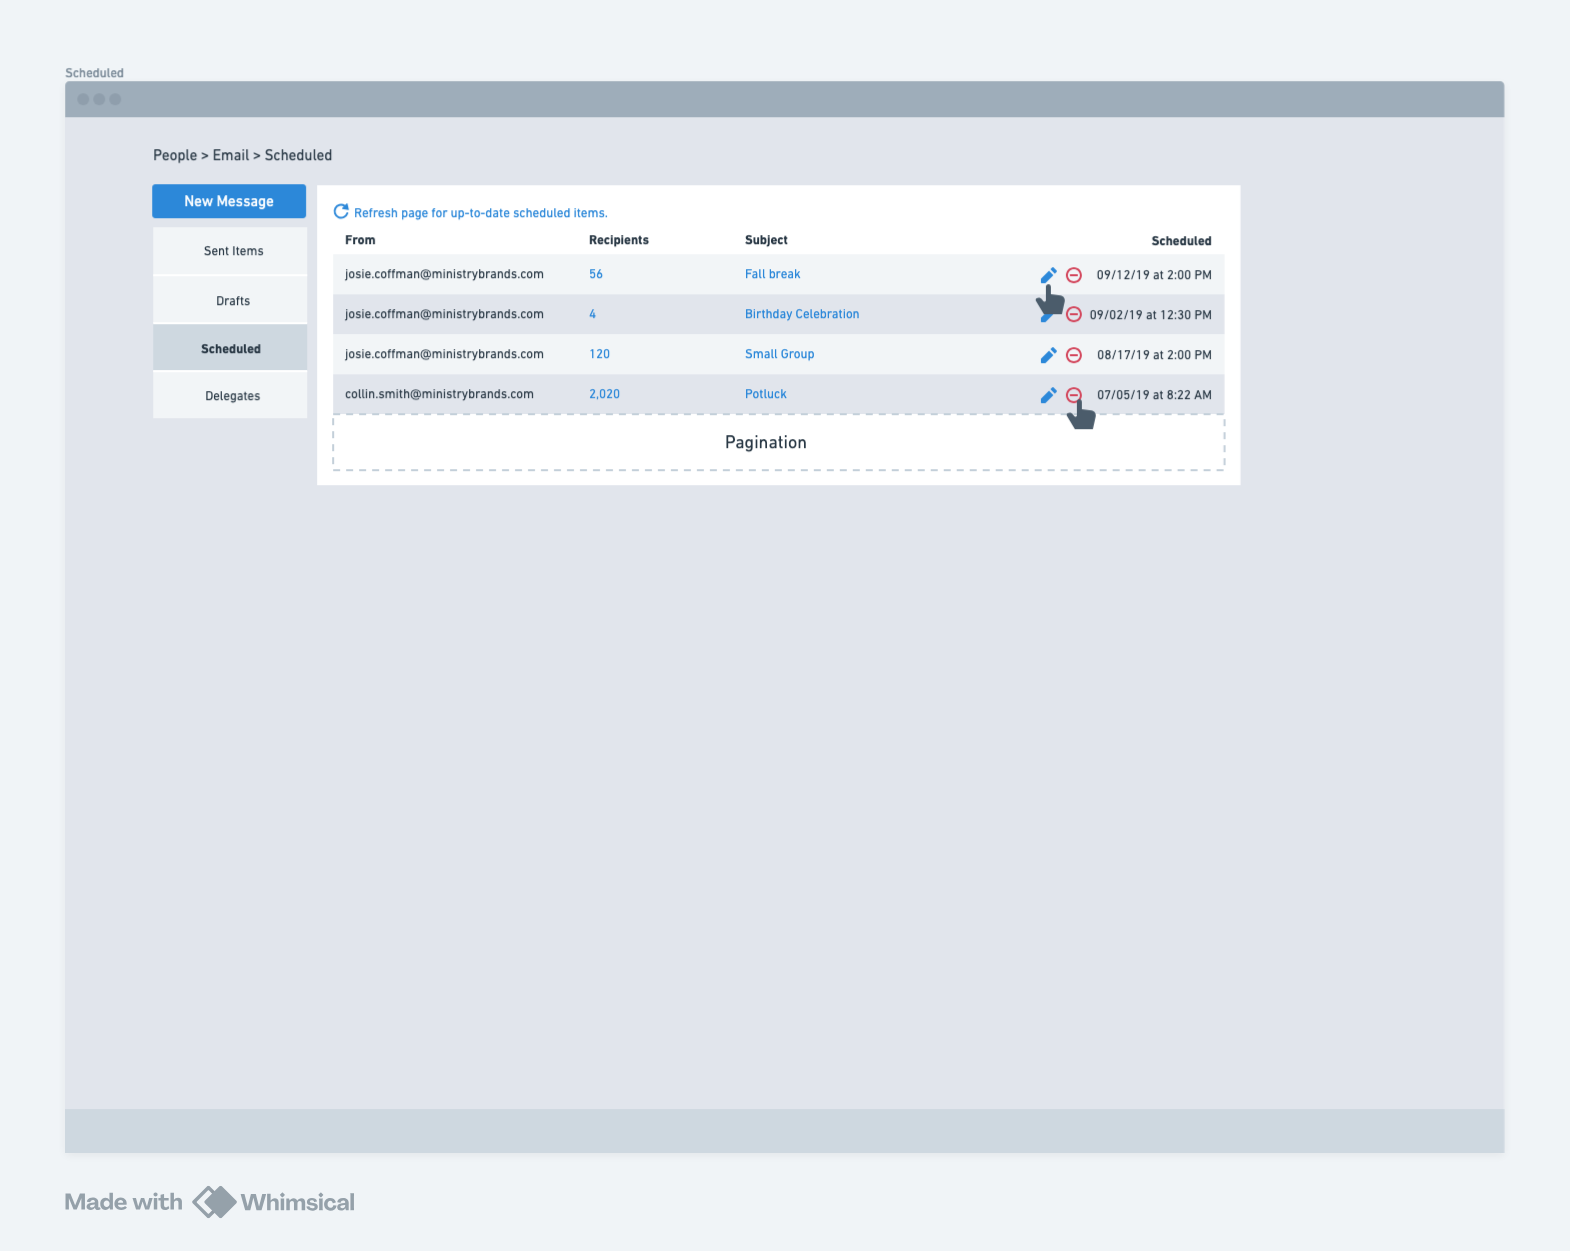Open the Fall break subject link
Image resolution: width=1570 pixels, height=1251 pixels.
[773, 274]
